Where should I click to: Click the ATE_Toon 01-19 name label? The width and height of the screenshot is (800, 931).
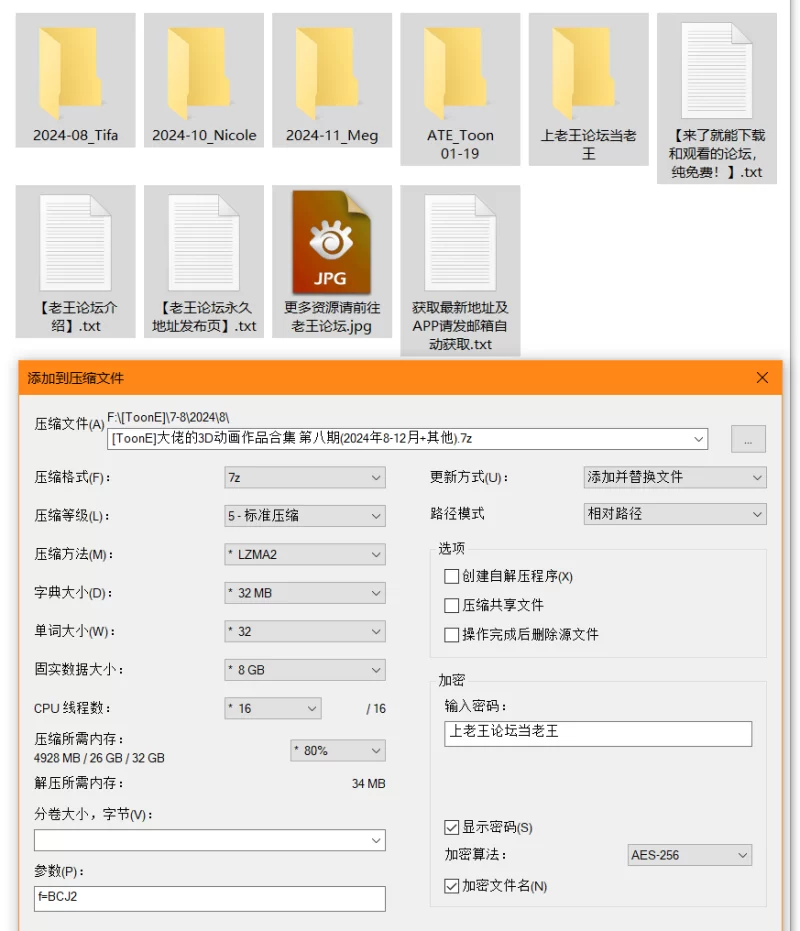460,144
